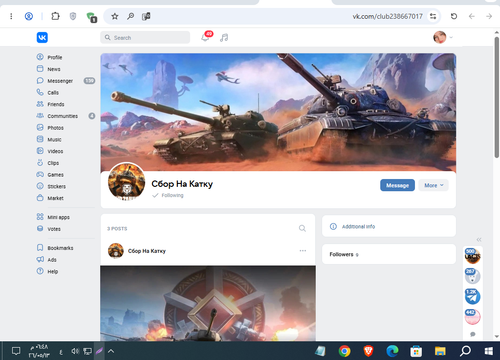Bookmark this page with star icon
Image resolution: width=500 pixels, height=360 pixels.
115,16
